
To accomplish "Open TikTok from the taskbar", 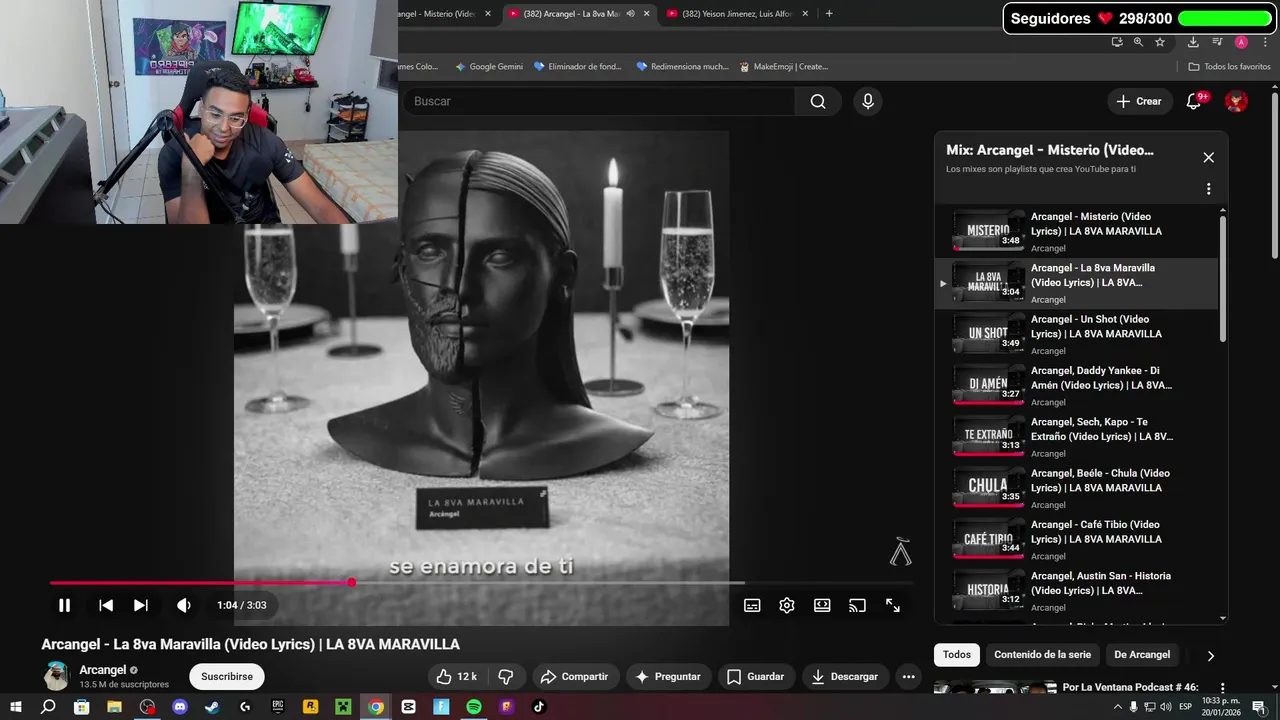I will coord(539,707).
